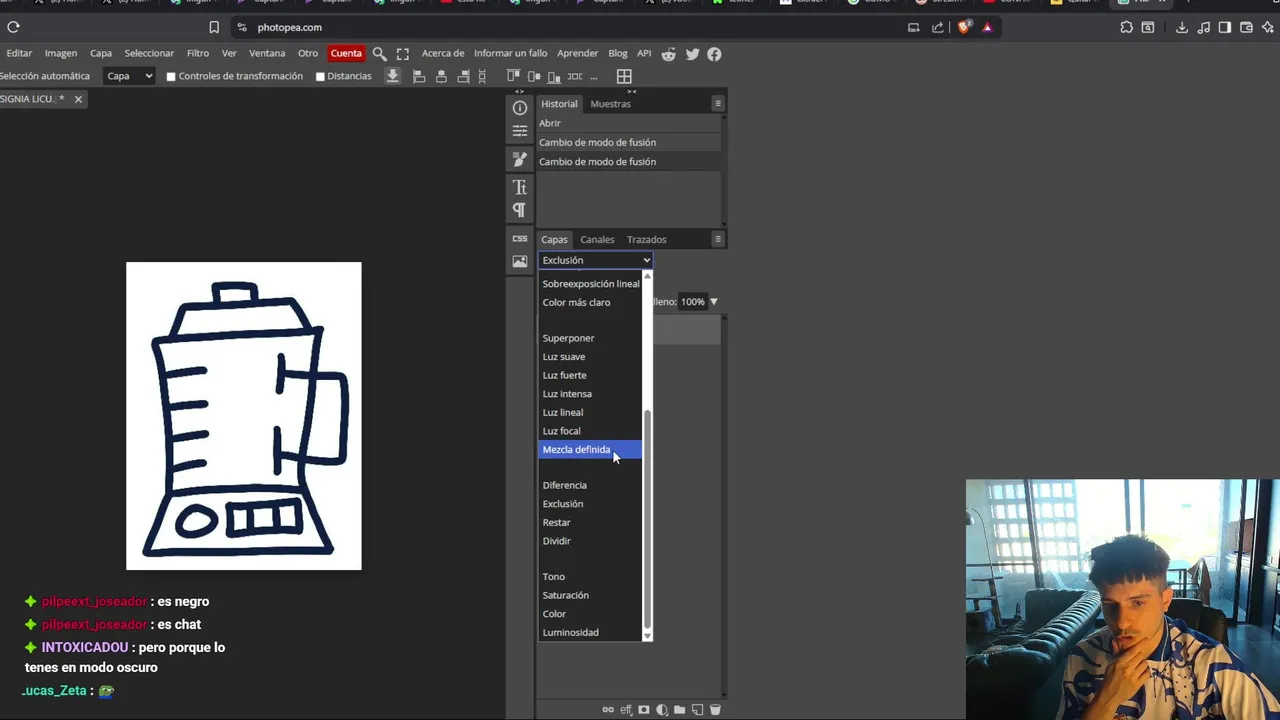Choose Luminosidad blend mode
1280x720 pixels.
(590, 633)
